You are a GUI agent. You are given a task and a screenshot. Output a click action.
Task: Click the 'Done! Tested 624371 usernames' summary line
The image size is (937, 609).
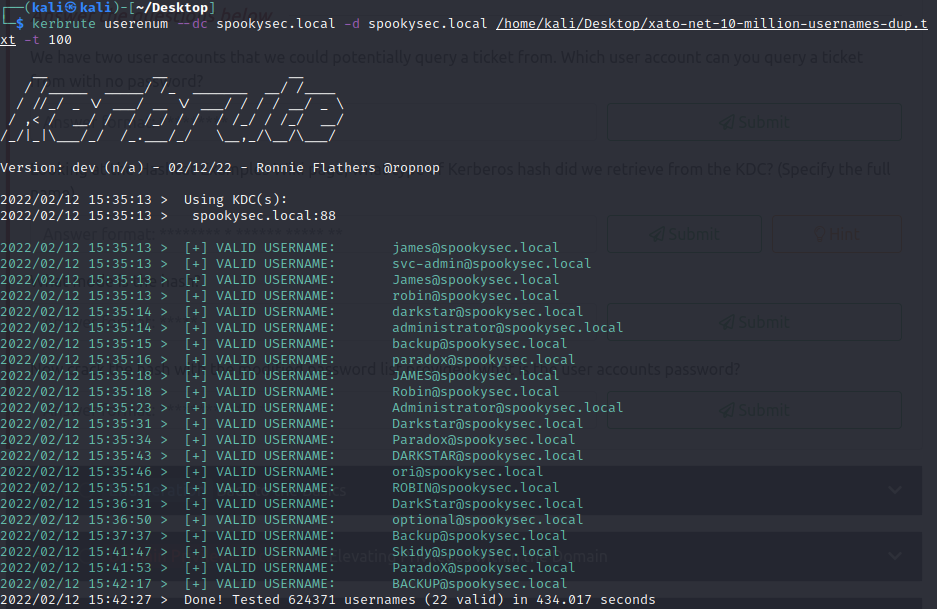coord(419,600)
